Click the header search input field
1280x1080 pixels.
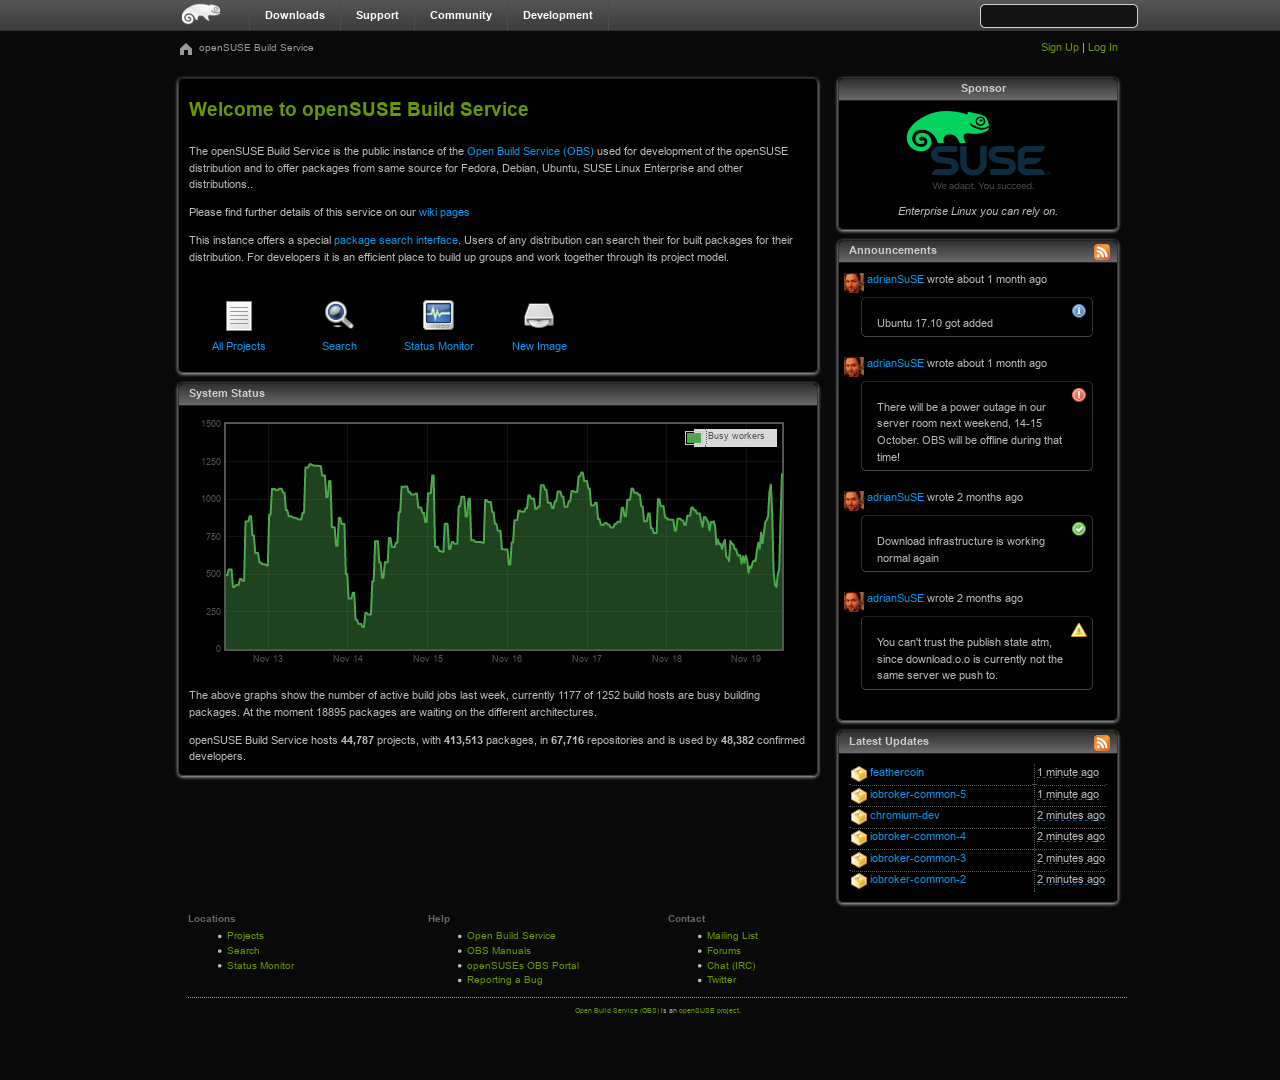(1059, 16)
